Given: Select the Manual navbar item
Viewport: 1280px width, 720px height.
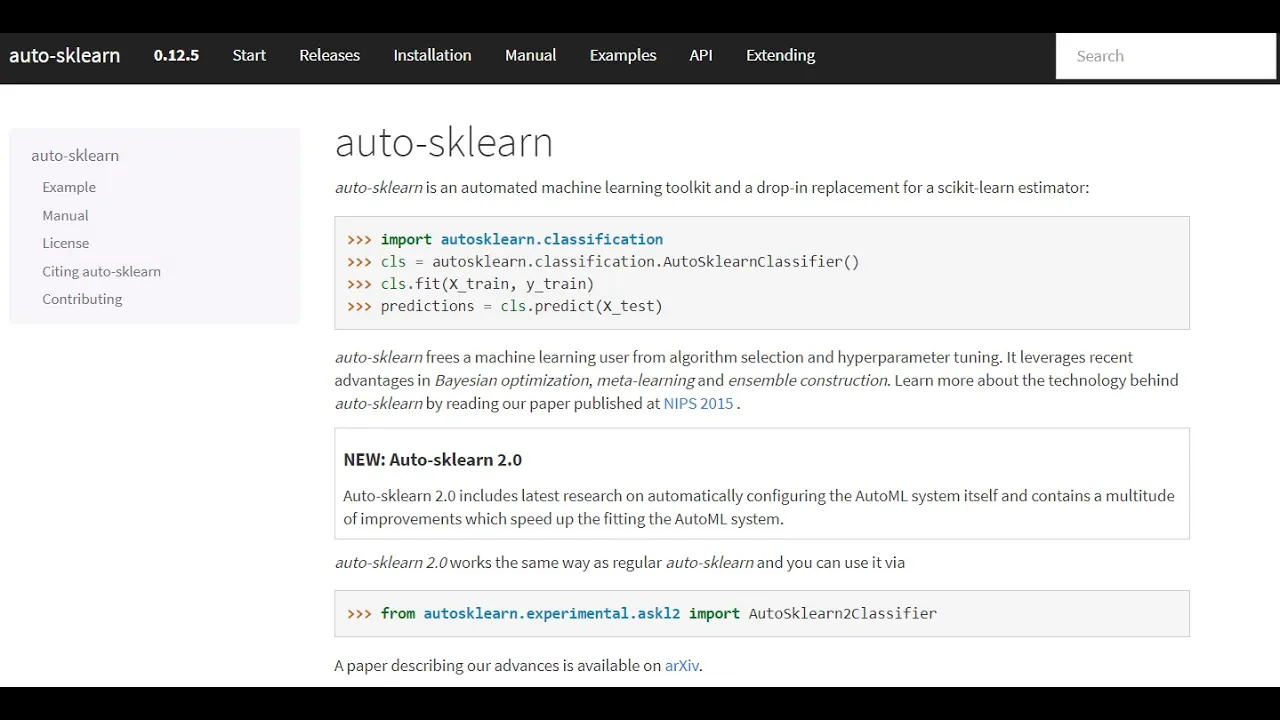Looking at the screenshot, I should (x=530, y=56).
